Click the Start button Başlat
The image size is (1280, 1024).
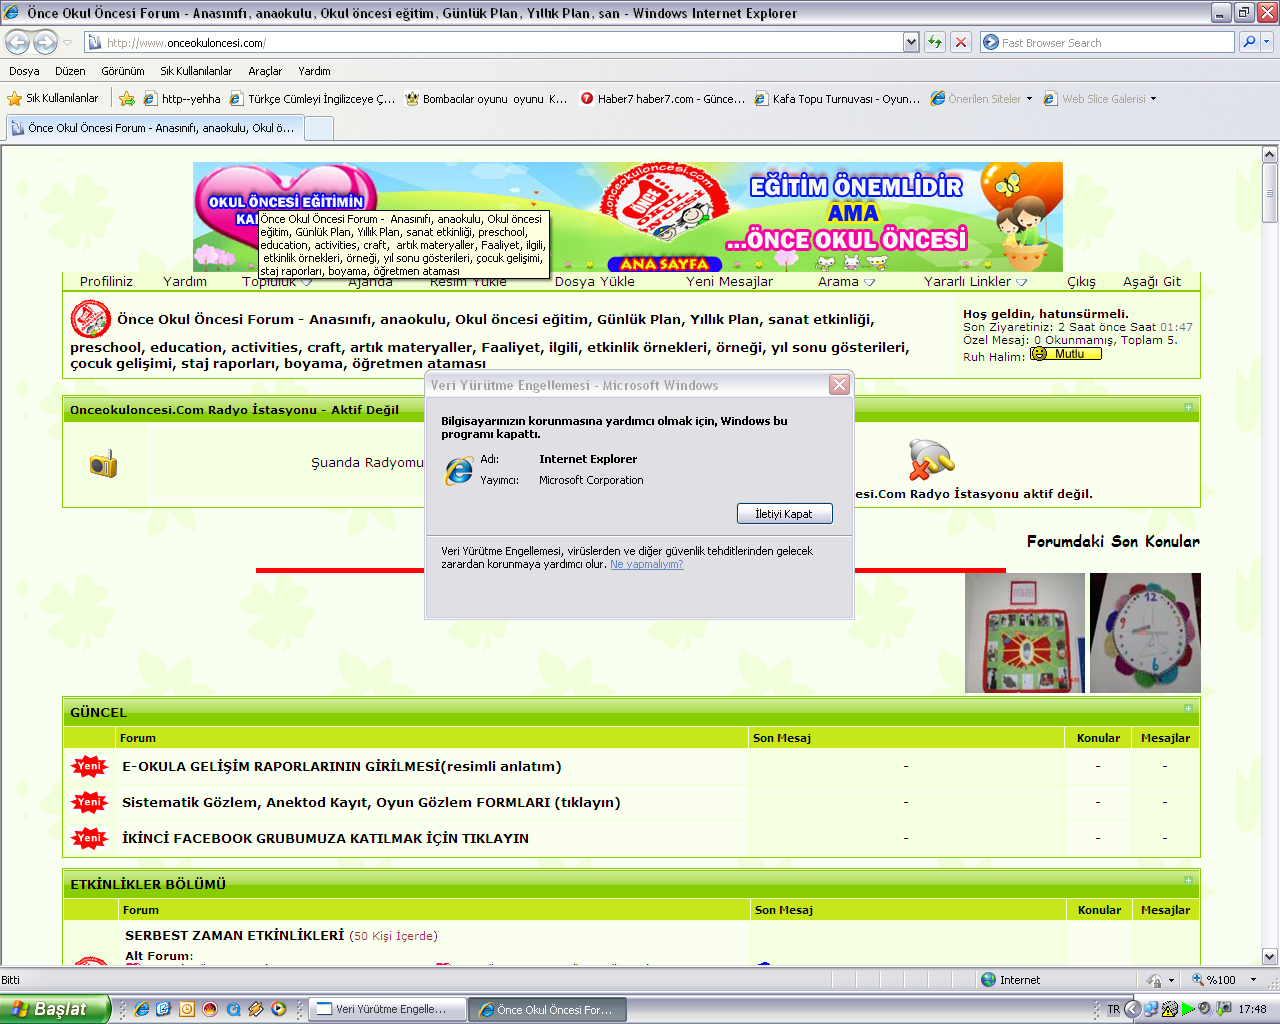click(x=54, y=1009)
